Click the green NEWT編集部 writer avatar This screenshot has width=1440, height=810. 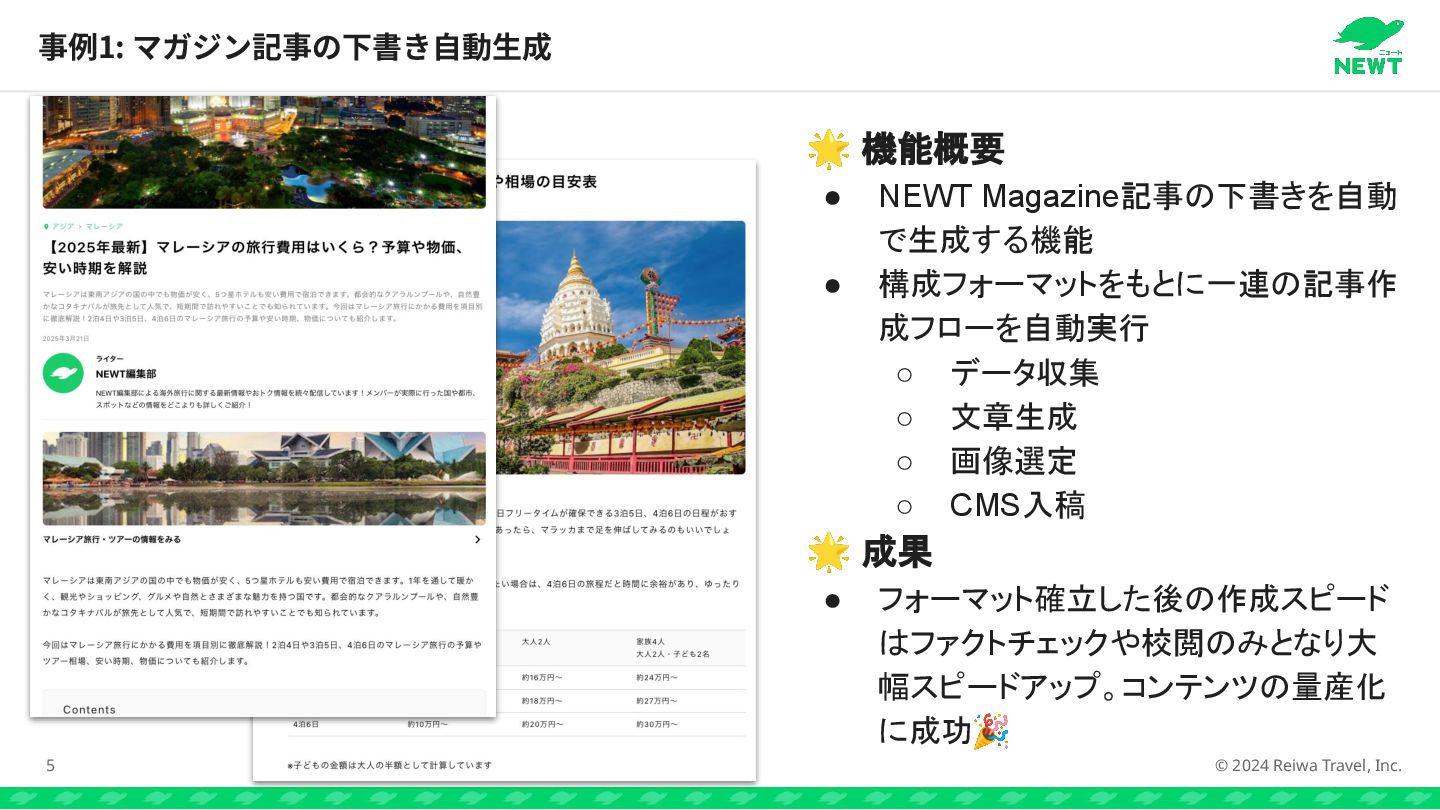[x=63, y=373]
